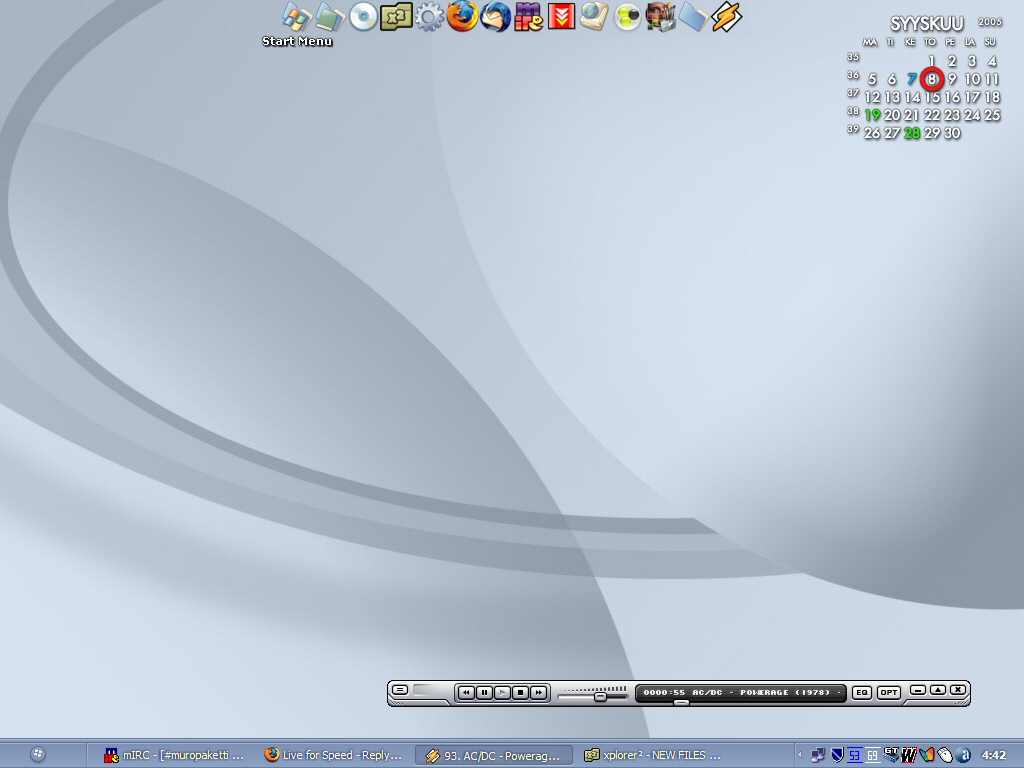Skip to previous track in player
This screenshot has width=1024, height=768.
(466, 692)
